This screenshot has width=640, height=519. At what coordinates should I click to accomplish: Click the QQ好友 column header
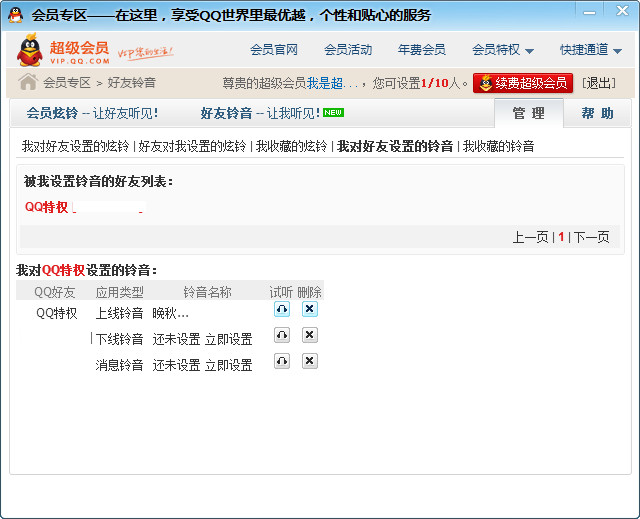point(55,292)
